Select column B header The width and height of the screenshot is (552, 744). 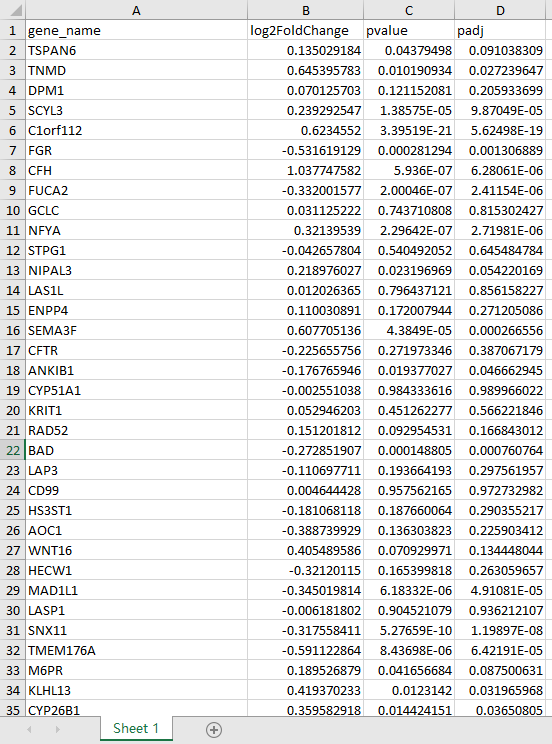tap(306, 10)
